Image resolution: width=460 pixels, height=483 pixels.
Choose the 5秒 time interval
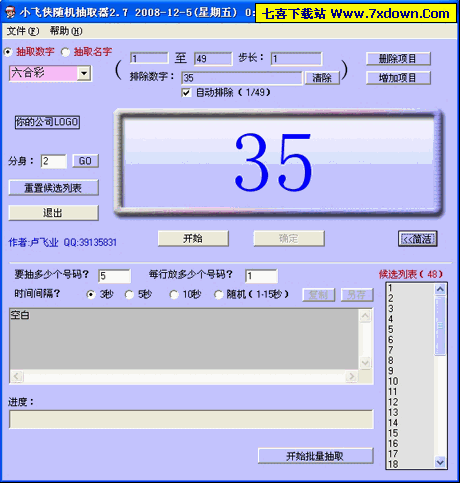pyautogui.click(x=129, y=294)
